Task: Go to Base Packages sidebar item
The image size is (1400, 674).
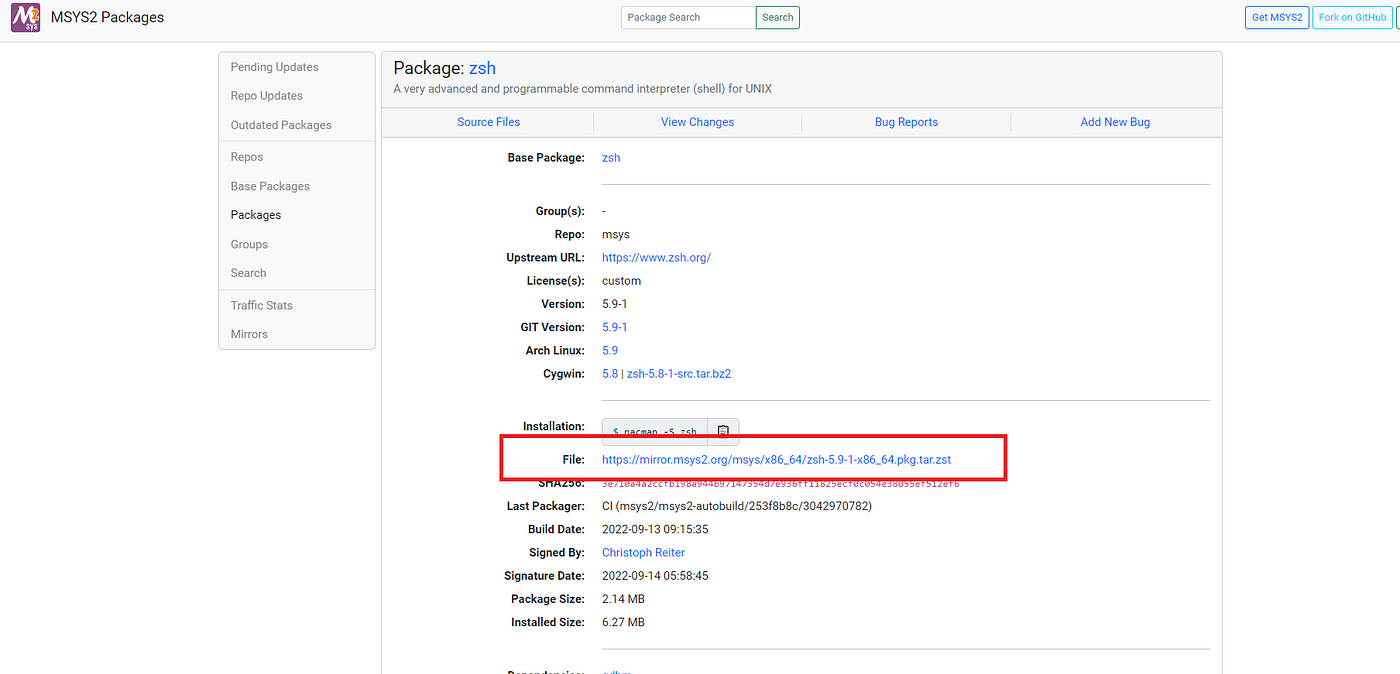Action: click(x=270, y=186)
